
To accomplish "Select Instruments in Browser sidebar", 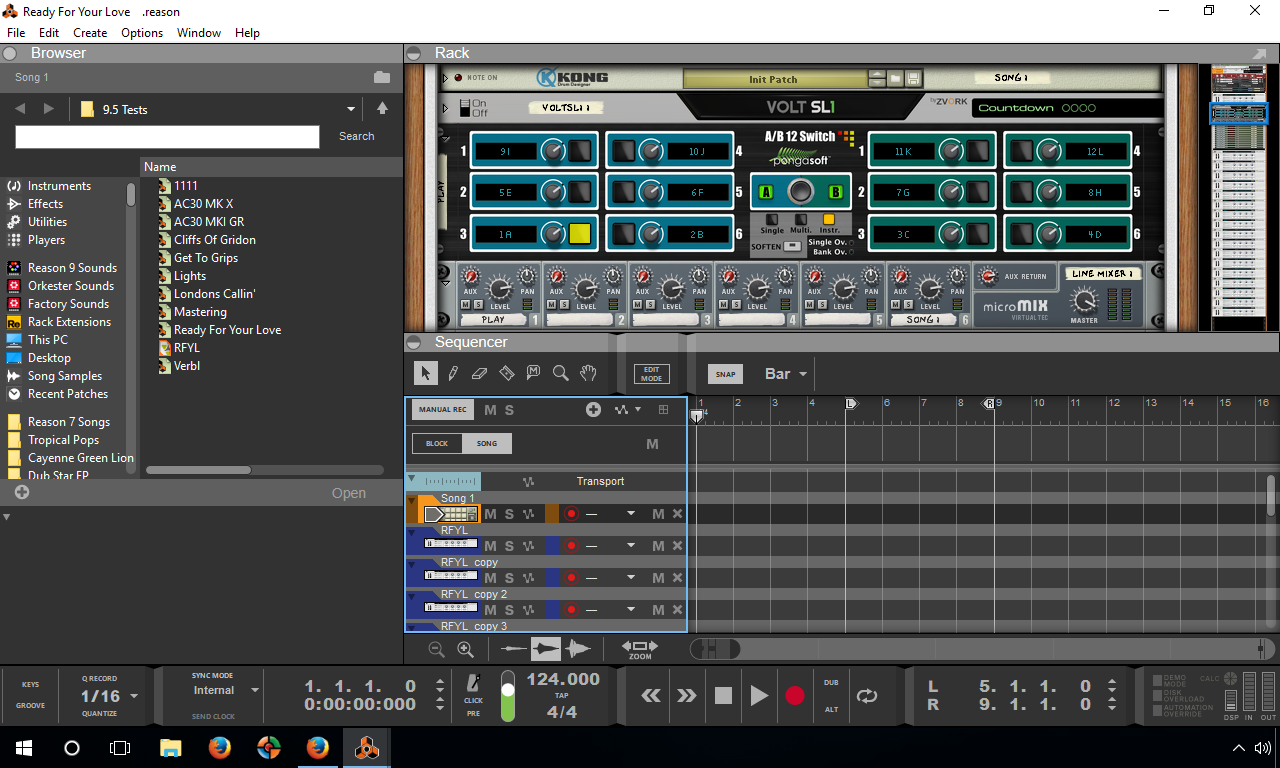I will pos(58,186).
